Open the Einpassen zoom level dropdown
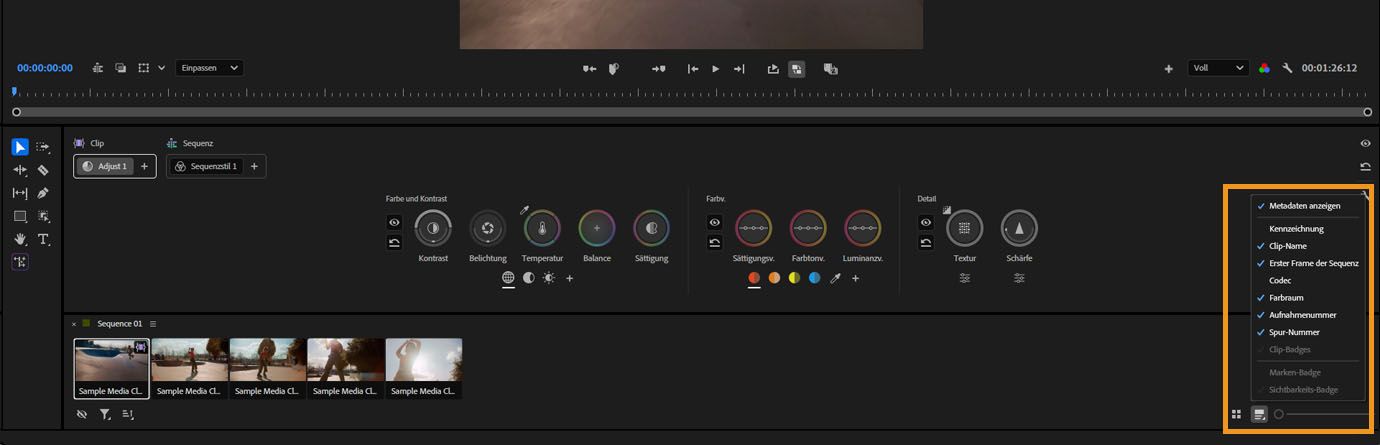Viewport: 1380px width, 445px height. click(209, 68)
